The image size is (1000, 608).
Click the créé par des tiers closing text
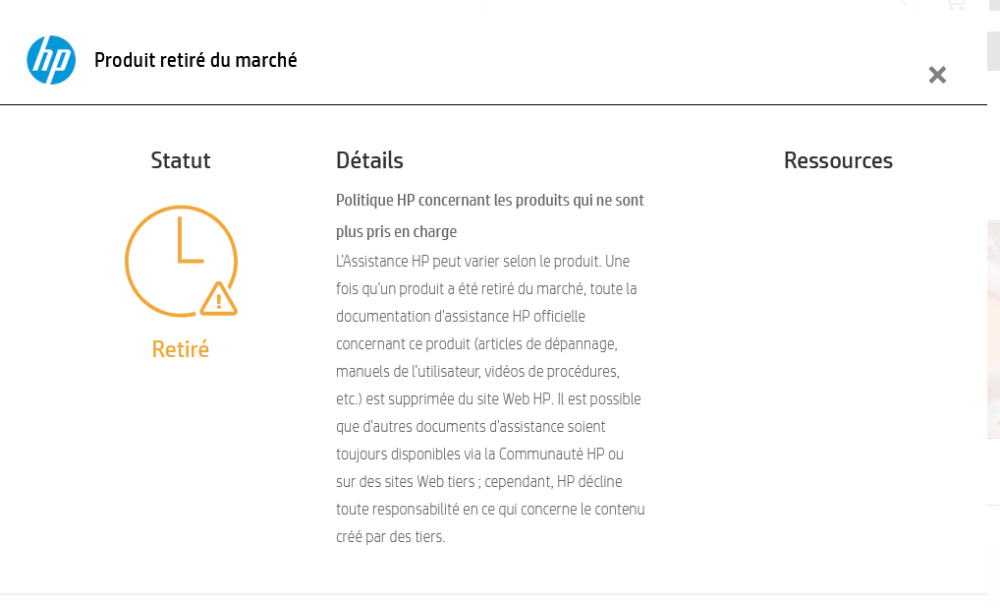(x=390, y=537)
